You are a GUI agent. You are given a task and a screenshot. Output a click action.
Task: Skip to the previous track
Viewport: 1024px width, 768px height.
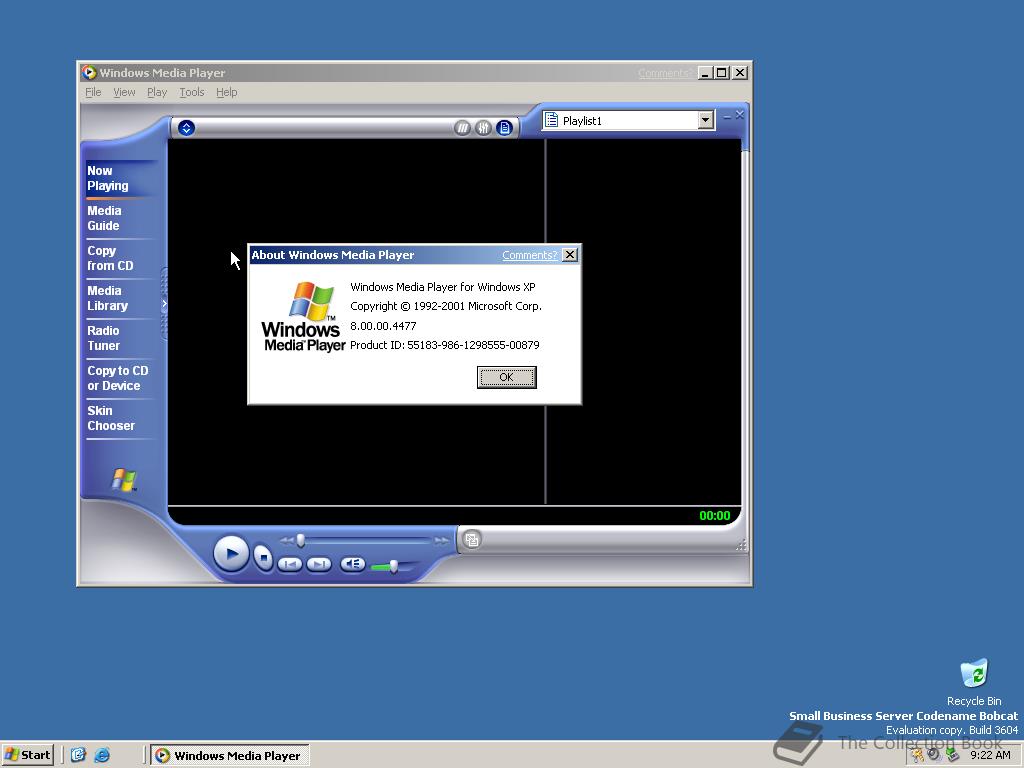[x=290, y=564]
